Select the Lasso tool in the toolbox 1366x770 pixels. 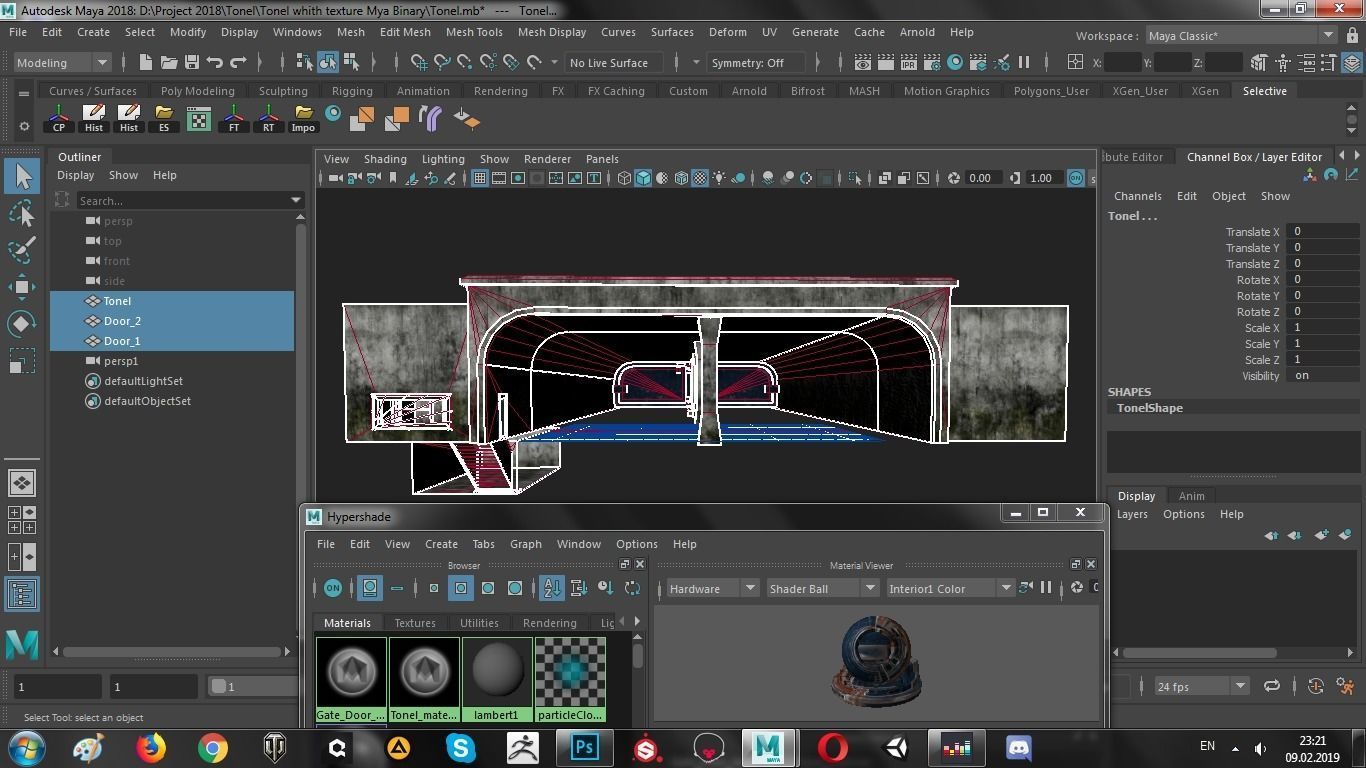(22, 214)
